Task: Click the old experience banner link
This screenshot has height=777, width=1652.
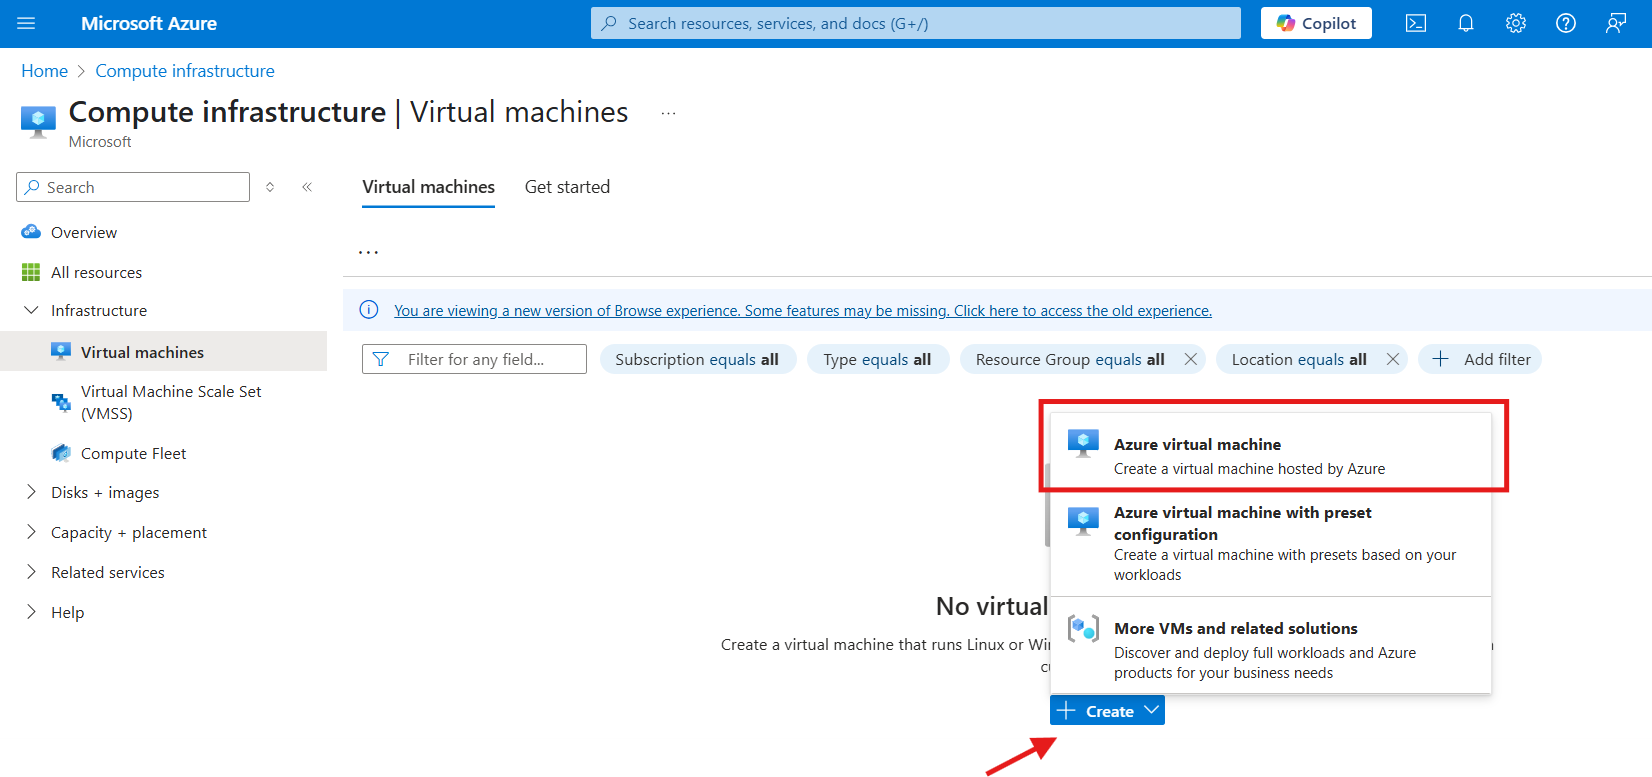Action: [803, 311]
